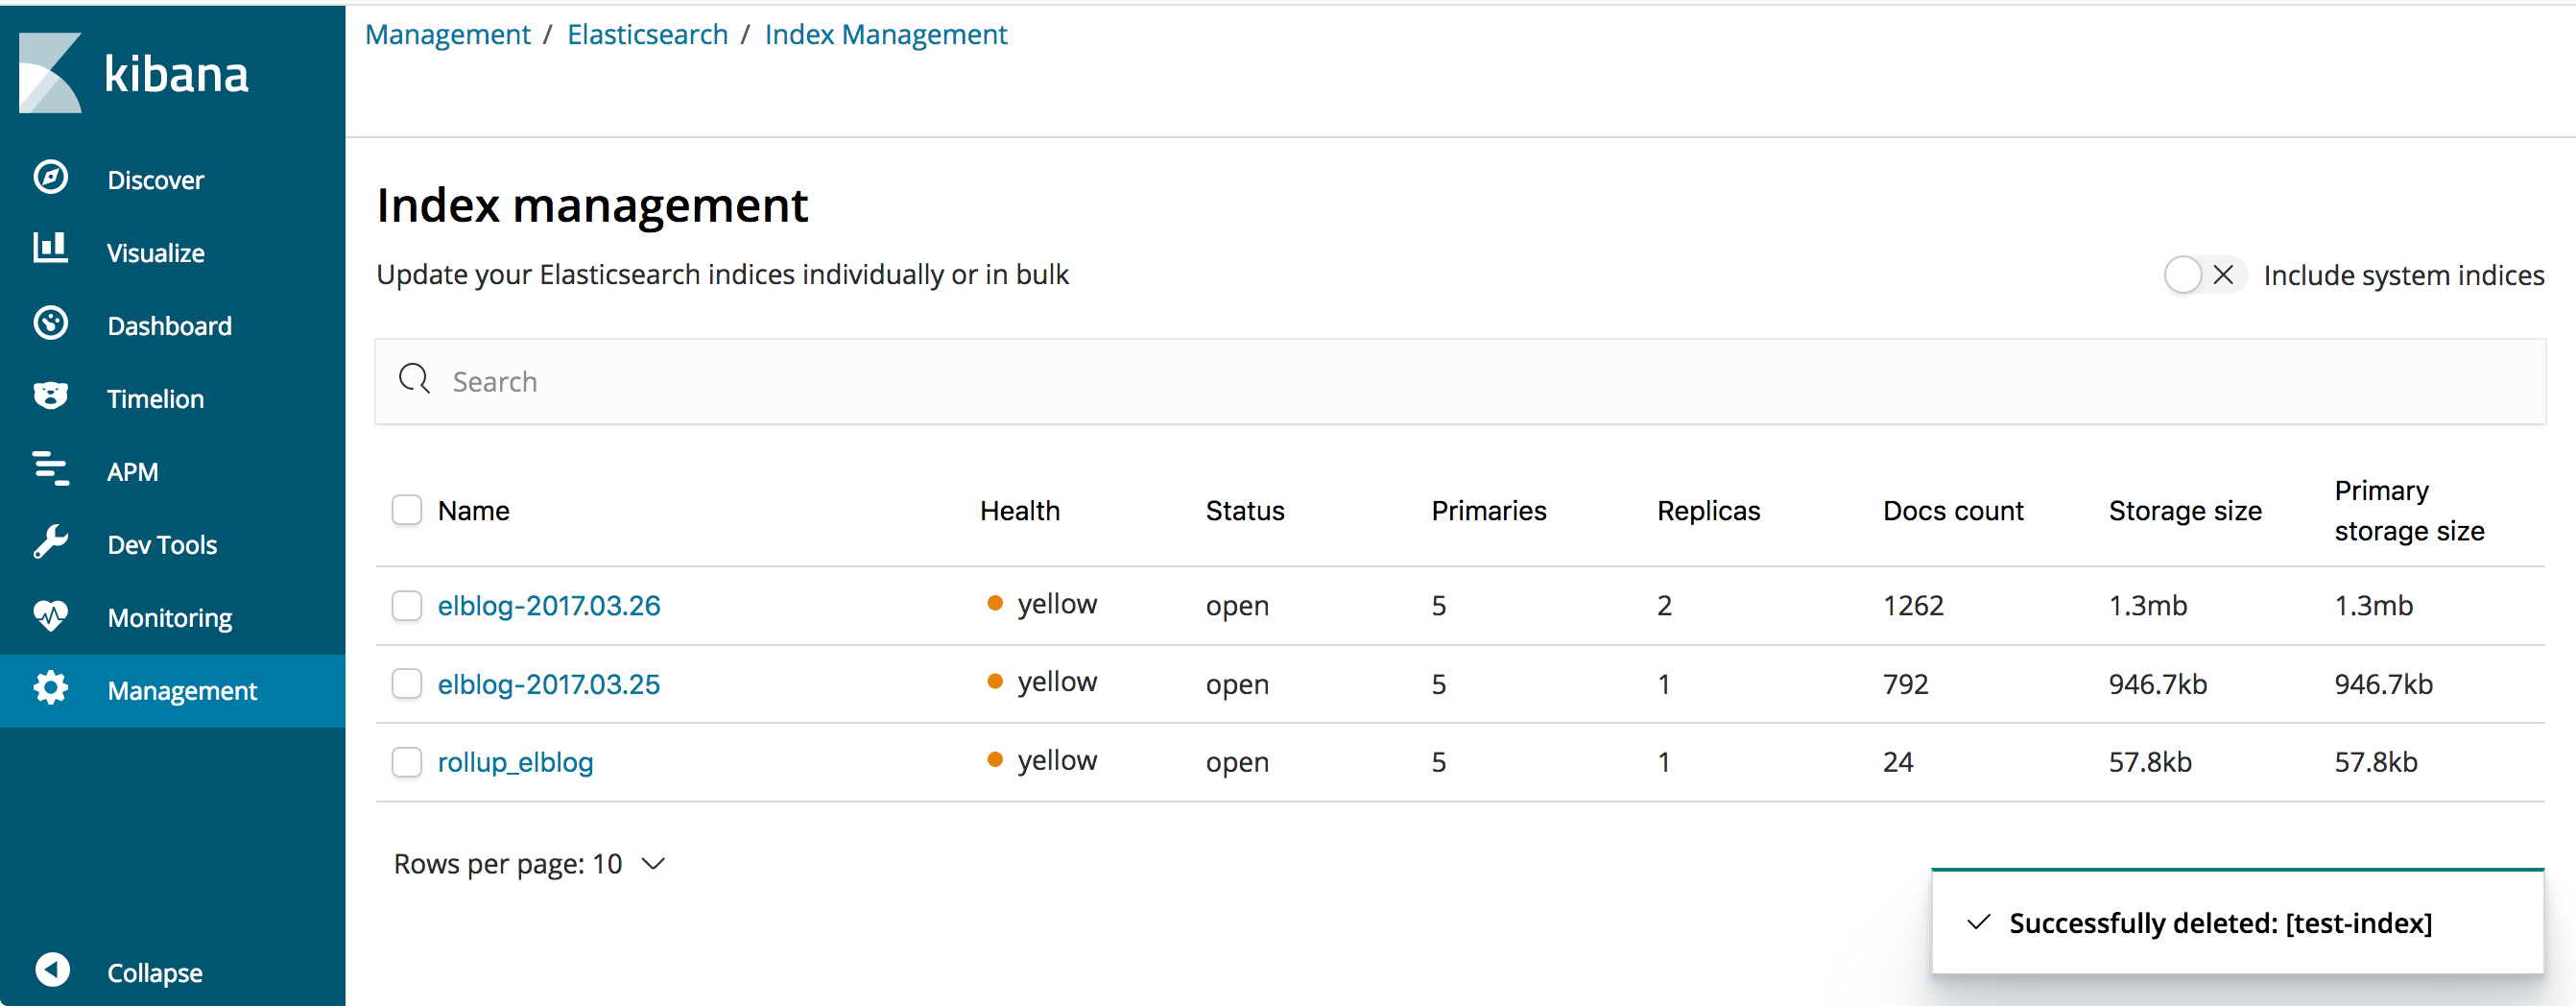Click the Dashboard gauge icon

(x=51, y=324)
